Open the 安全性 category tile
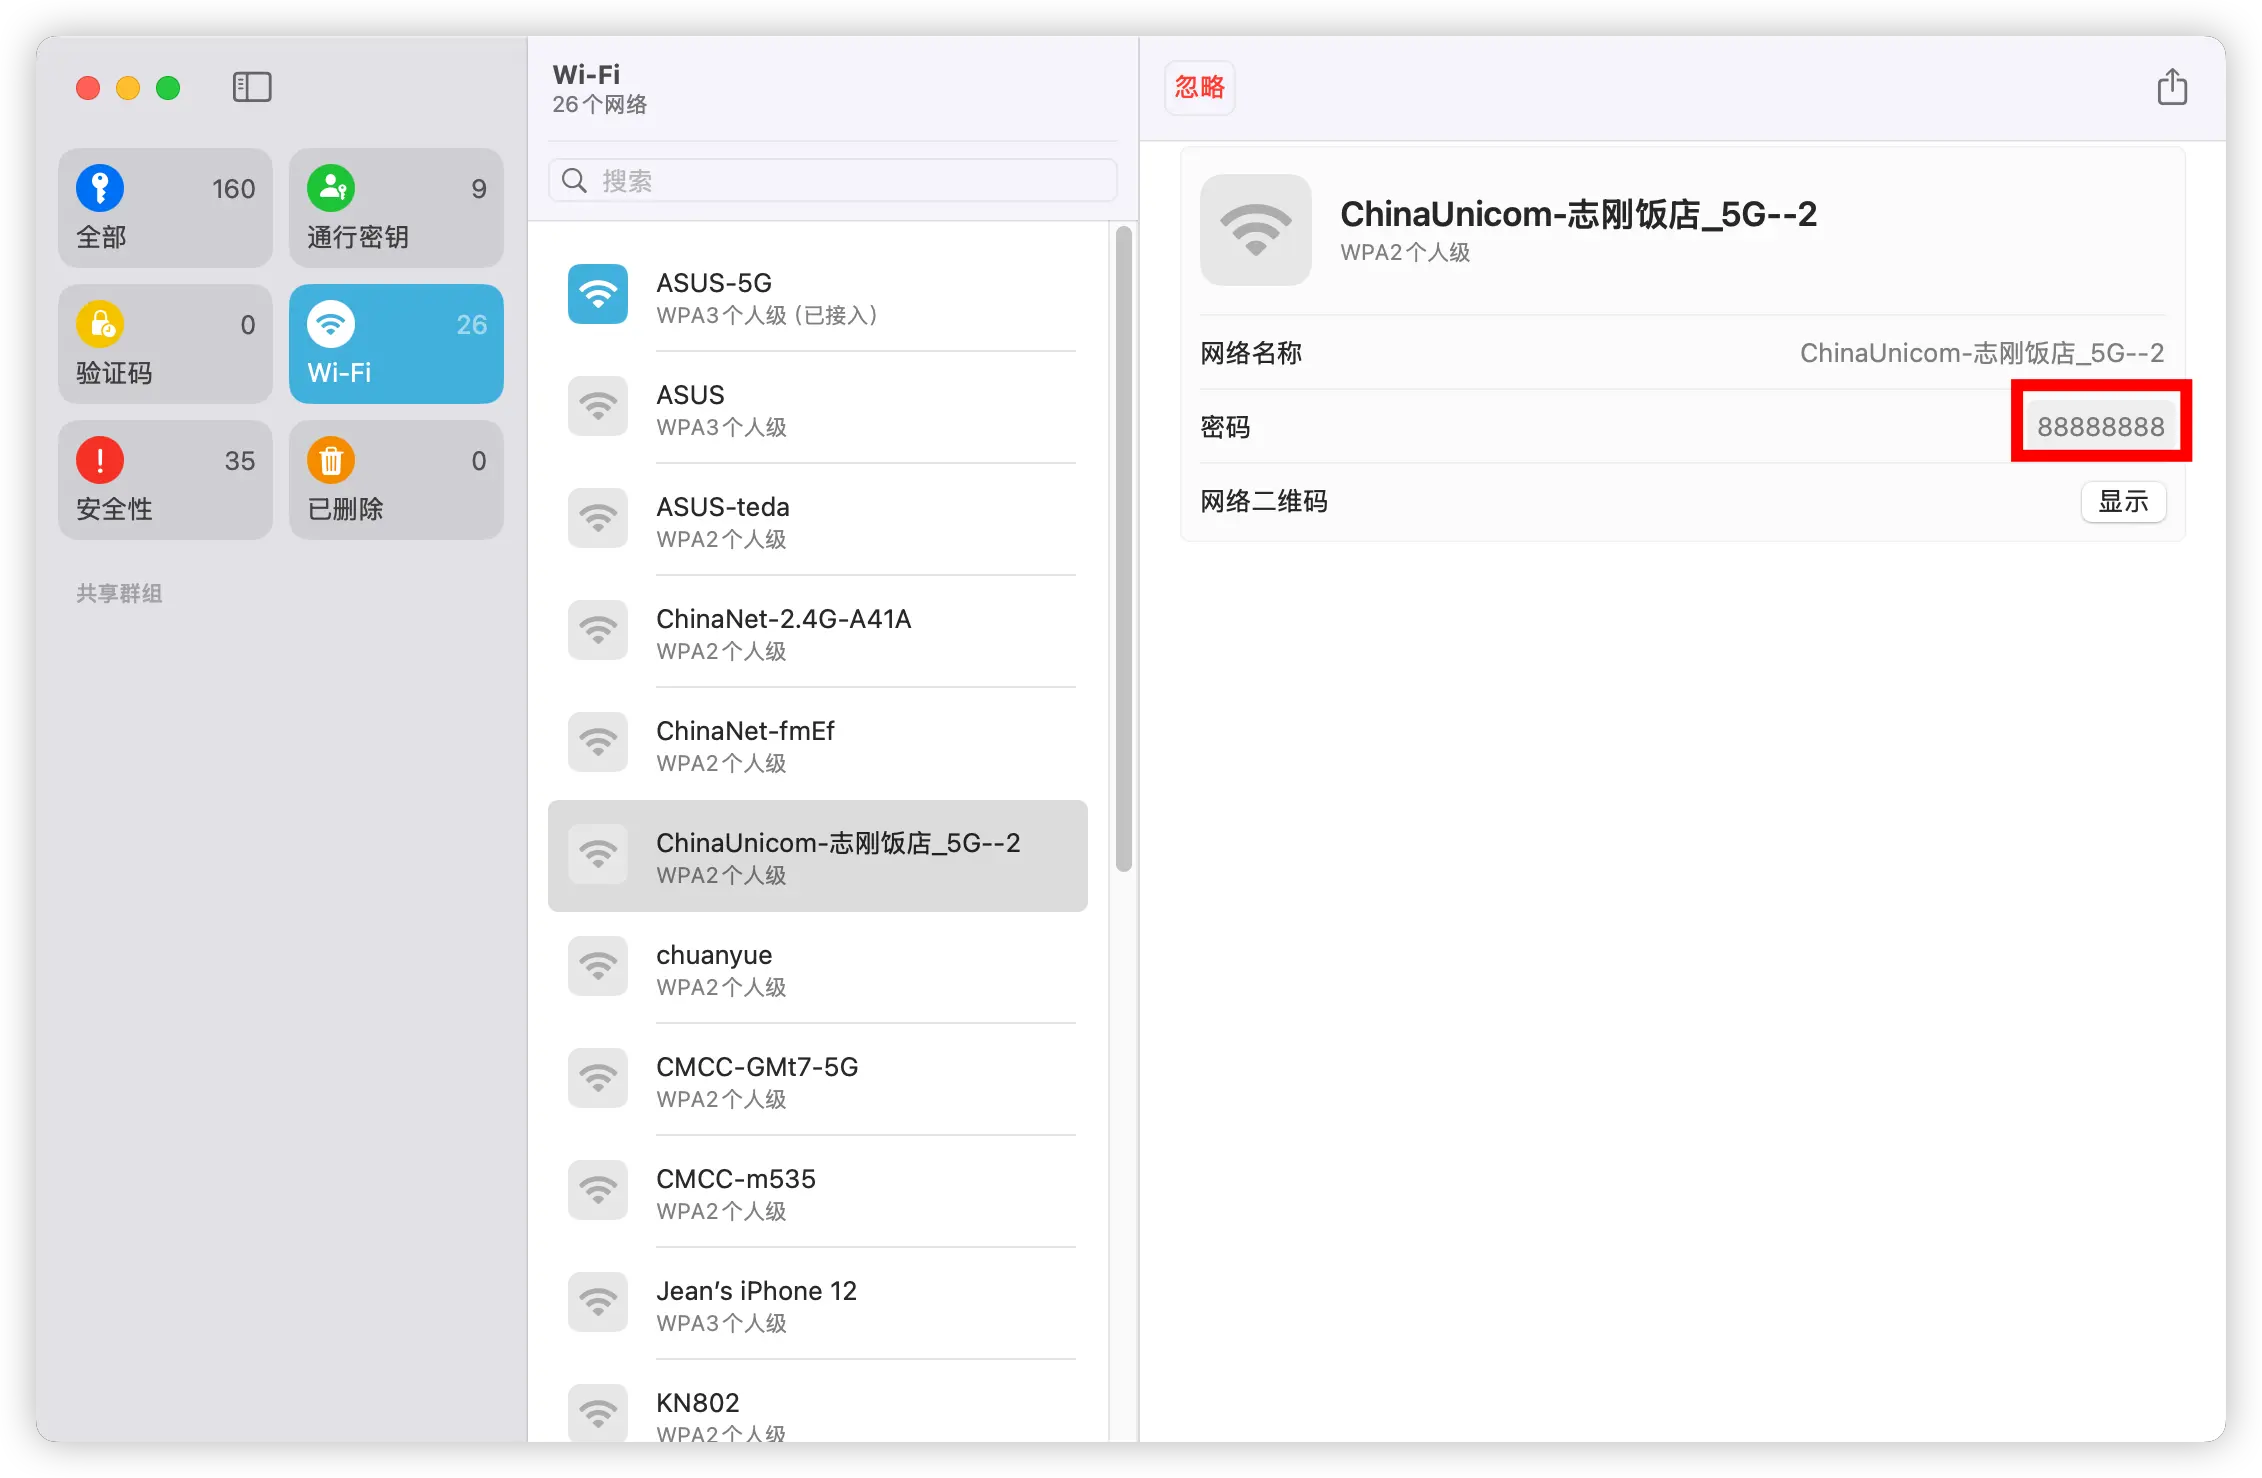The height and width of the screenshot is (1478, 2262). [x=165, y=480]
